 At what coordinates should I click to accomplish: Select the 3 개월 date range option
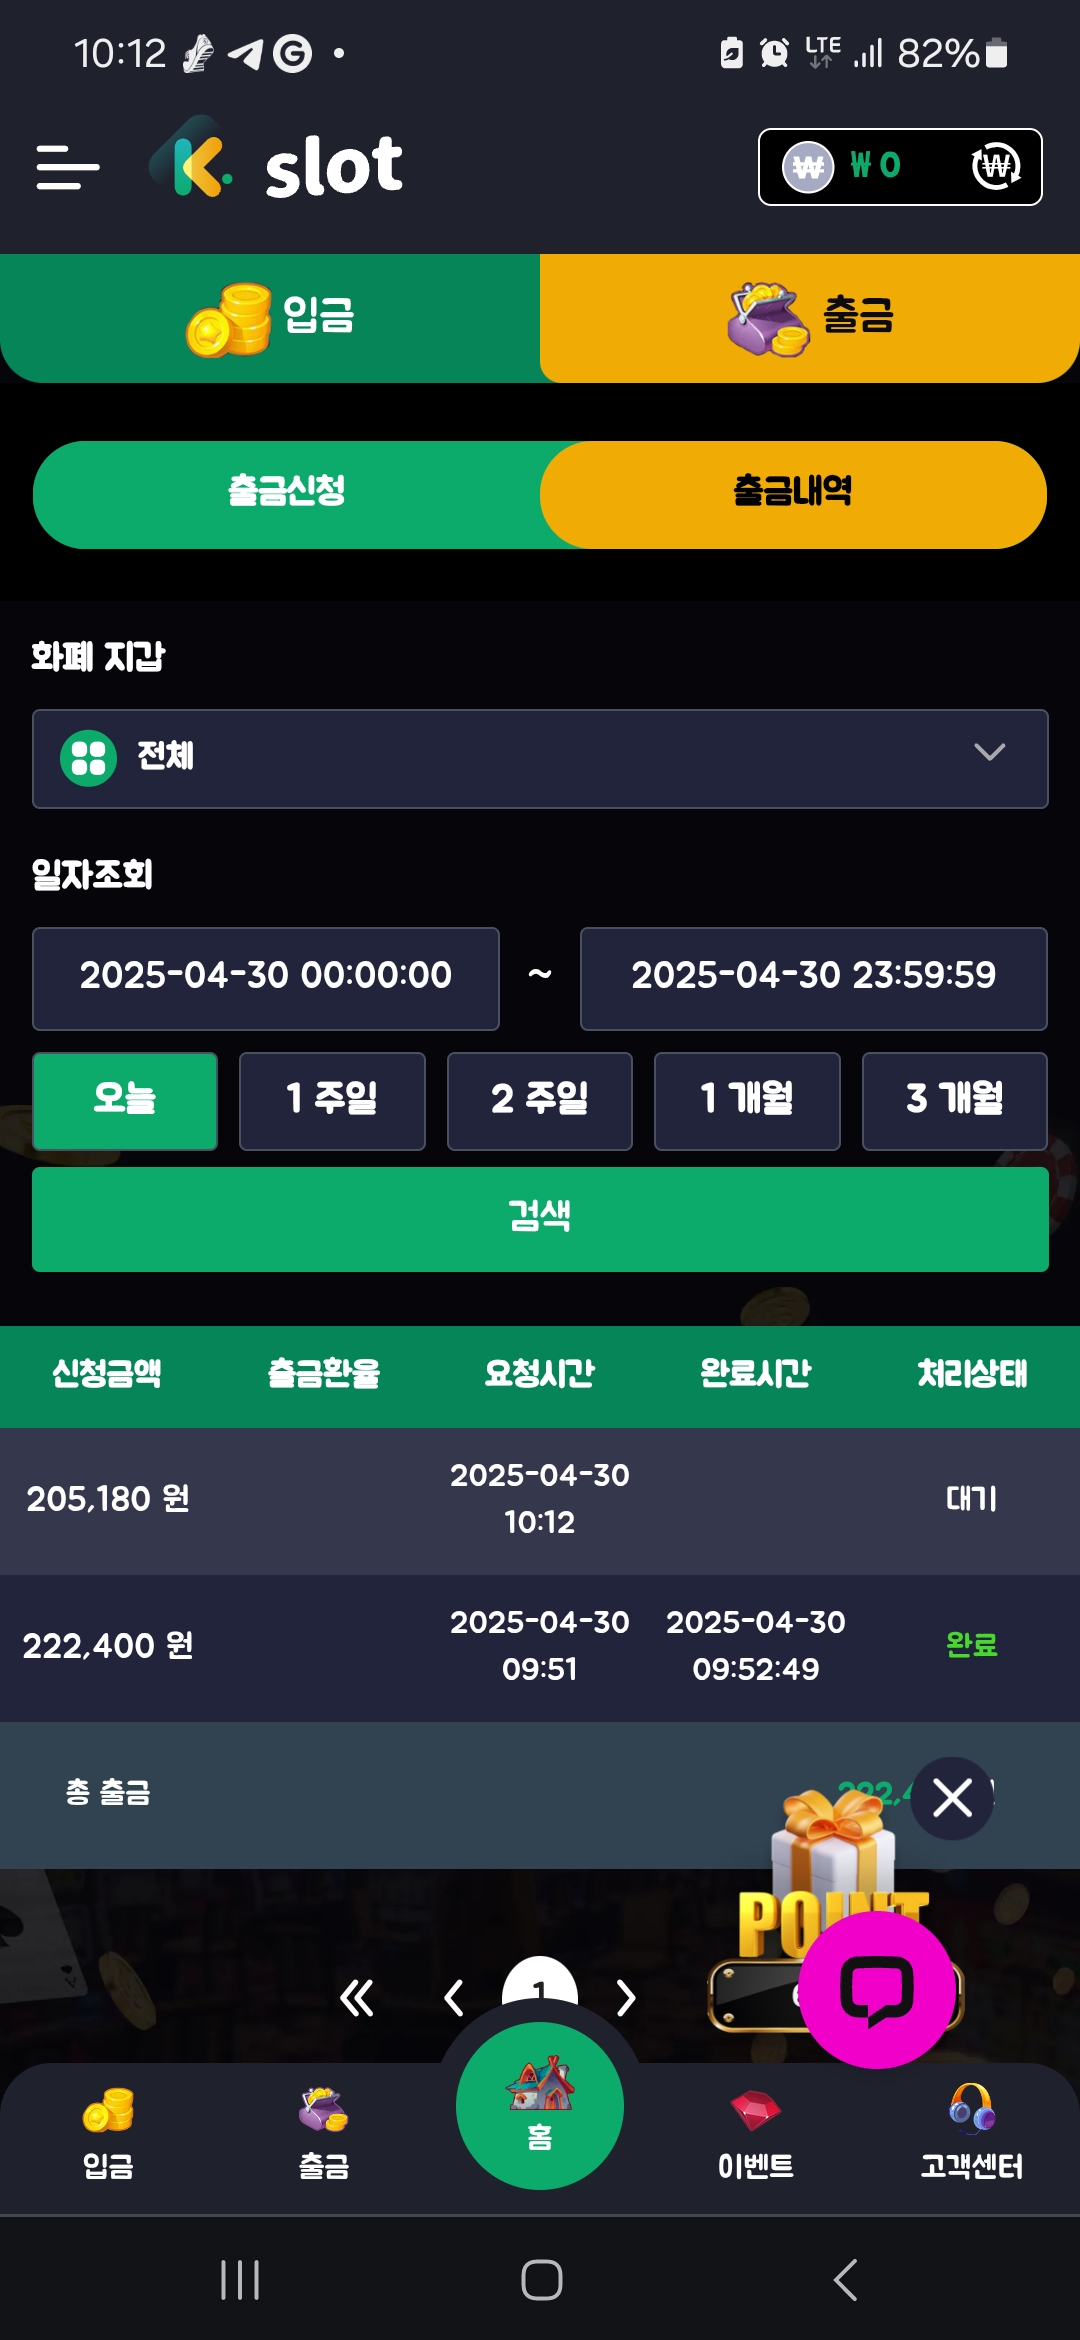click(x=954, y=1100)
